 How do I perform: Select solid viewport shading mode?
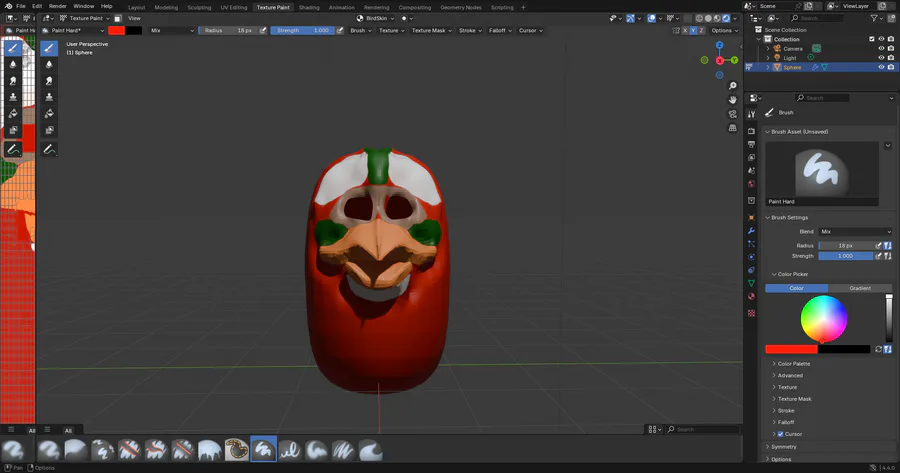click(708, 18)
